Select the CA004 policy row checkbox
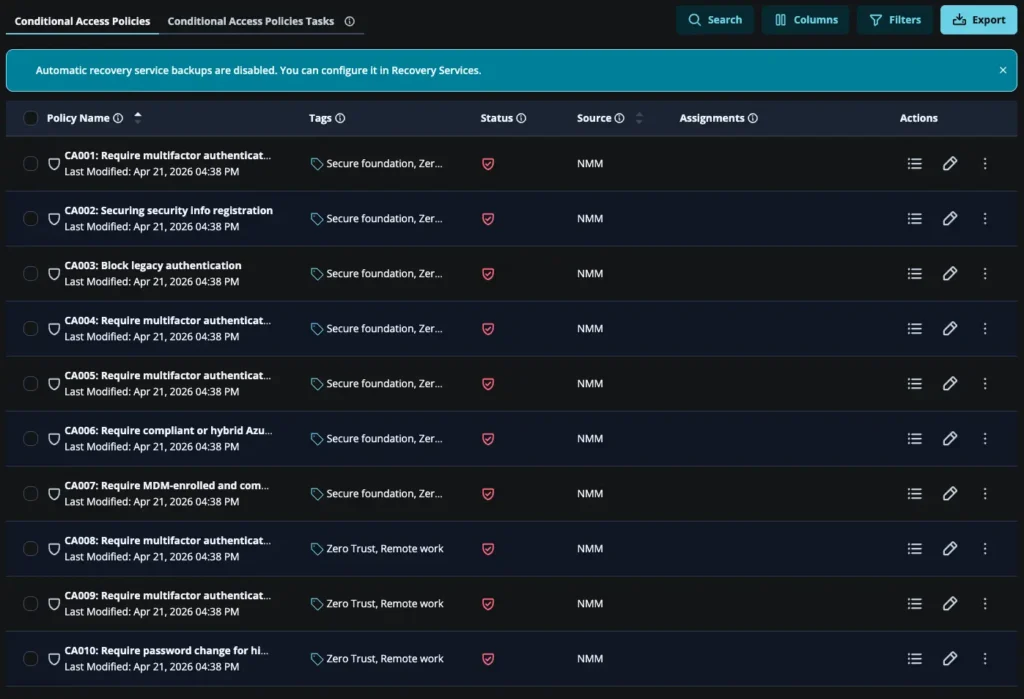This screenshot has height=699, width=1024. pyautogui.click(x=30, y=329)
